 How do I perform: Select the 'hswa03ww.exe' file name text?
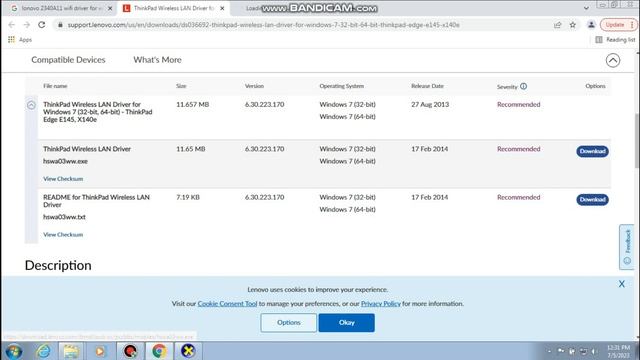65,161
